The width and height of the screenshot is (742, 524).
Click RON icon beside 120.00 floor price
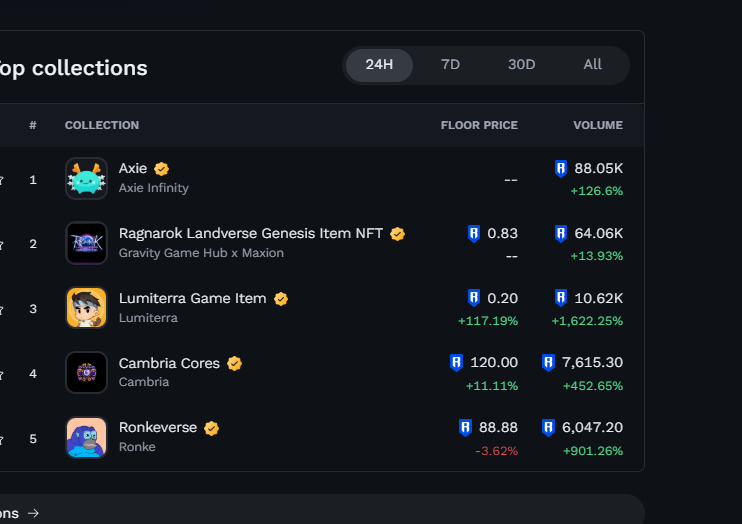tap(456, 363)
